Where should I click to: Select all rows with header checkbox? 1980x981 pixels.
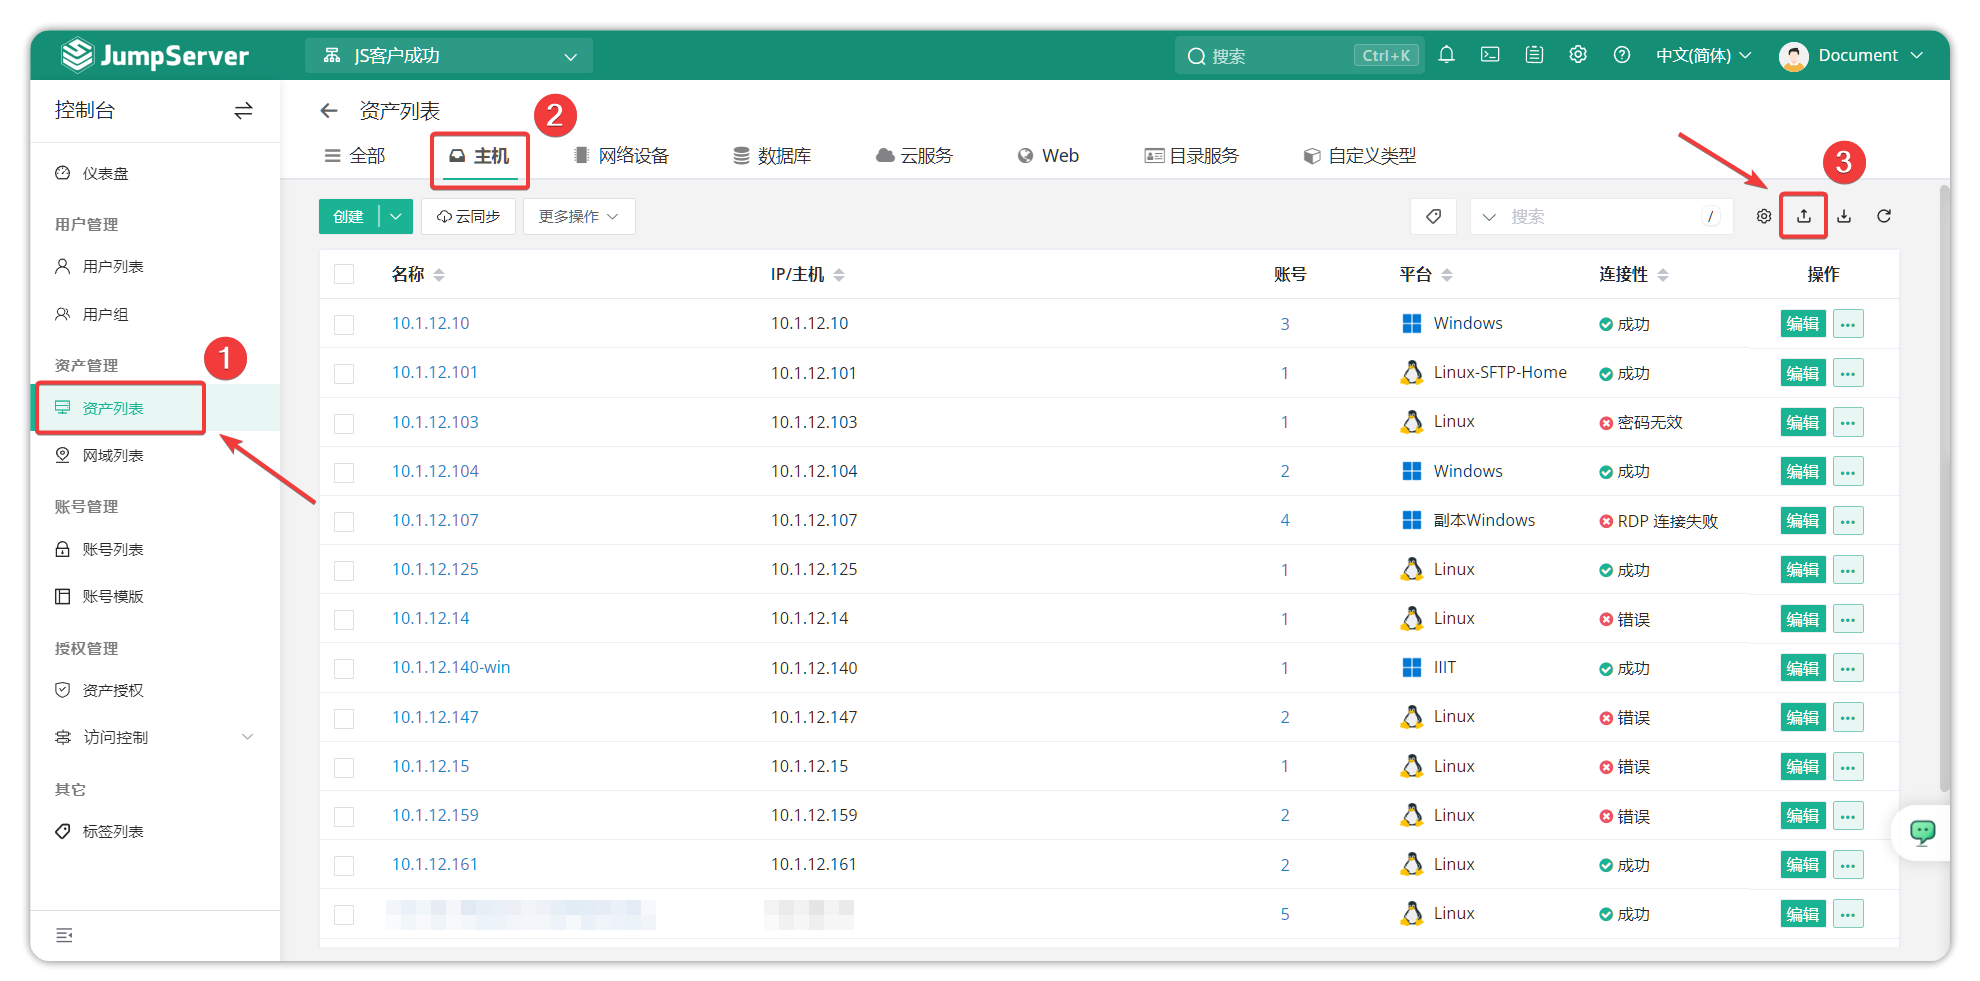click(x=344, y=275)
